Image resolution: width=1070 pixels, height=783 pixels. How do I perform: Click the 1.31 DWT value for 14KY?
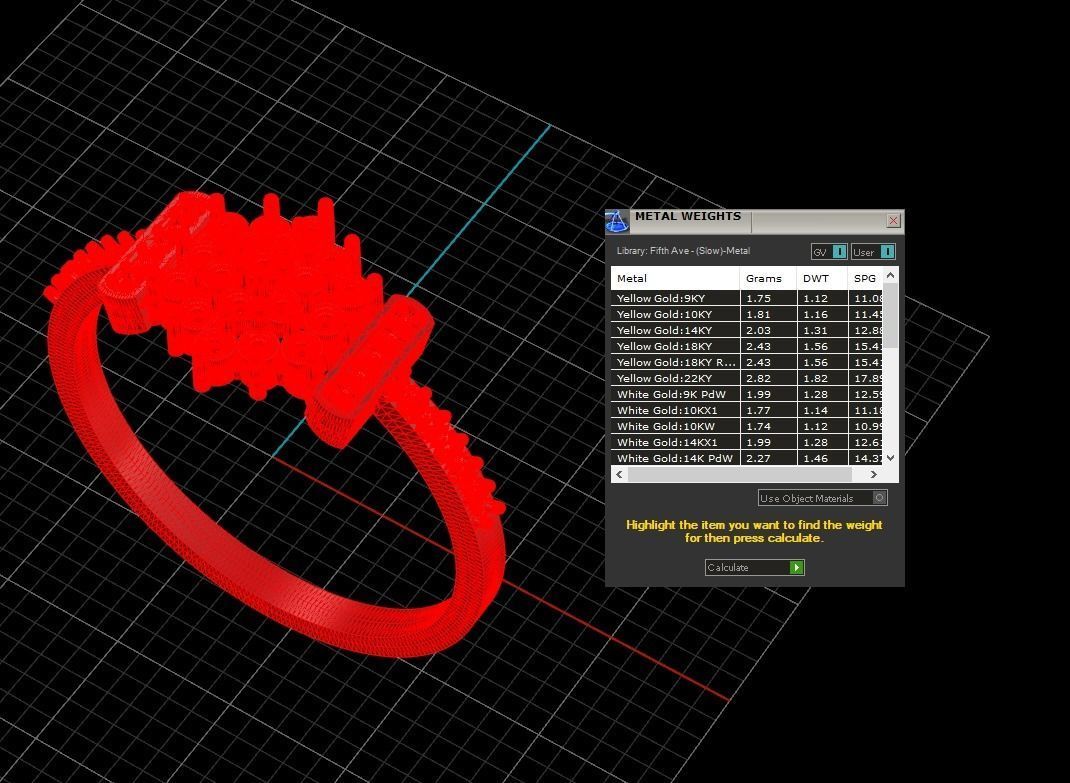(x=815, y=330)
